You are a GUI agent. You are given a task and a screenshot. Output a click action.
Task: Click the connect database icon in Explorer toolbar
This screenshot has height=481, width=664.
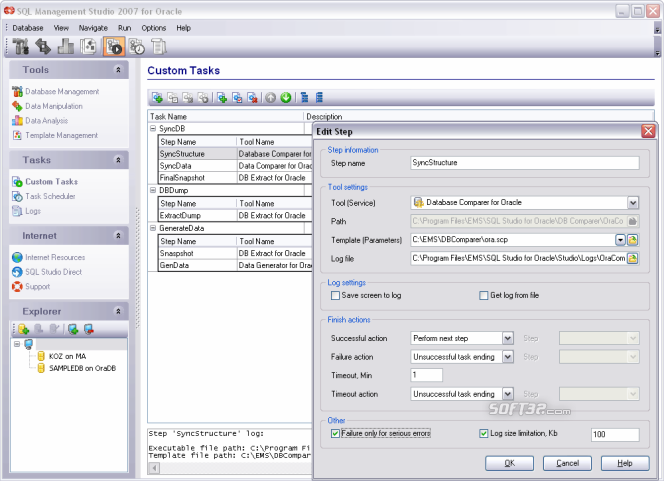(x=73, y=329)
